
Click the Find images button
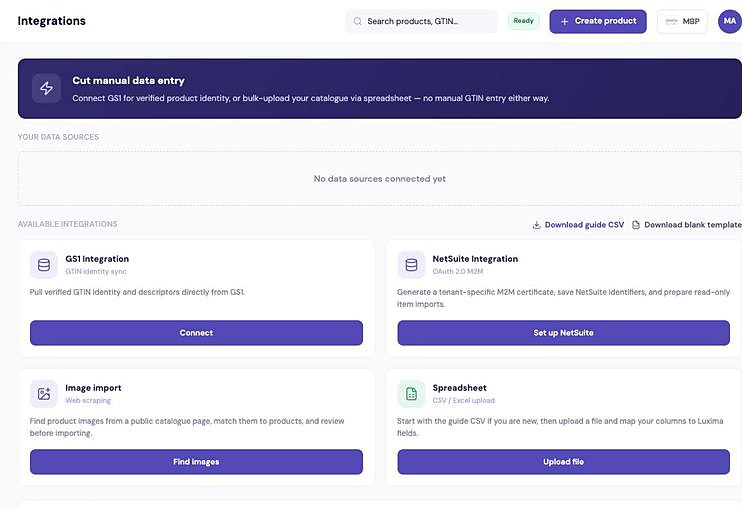(x=196, y=462)
